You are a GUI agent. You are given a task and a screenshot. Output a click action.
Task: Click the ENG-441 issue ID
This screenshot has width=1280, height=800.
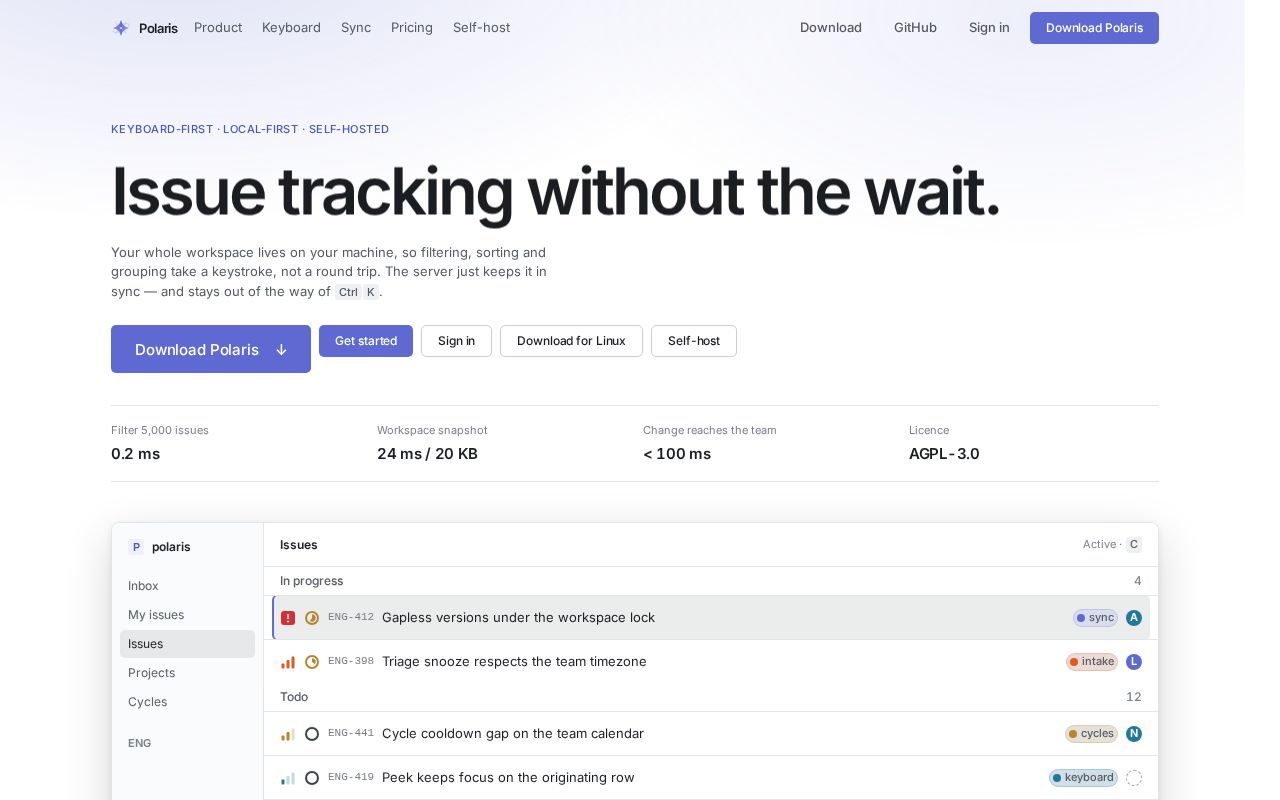(x=351, y=734)
